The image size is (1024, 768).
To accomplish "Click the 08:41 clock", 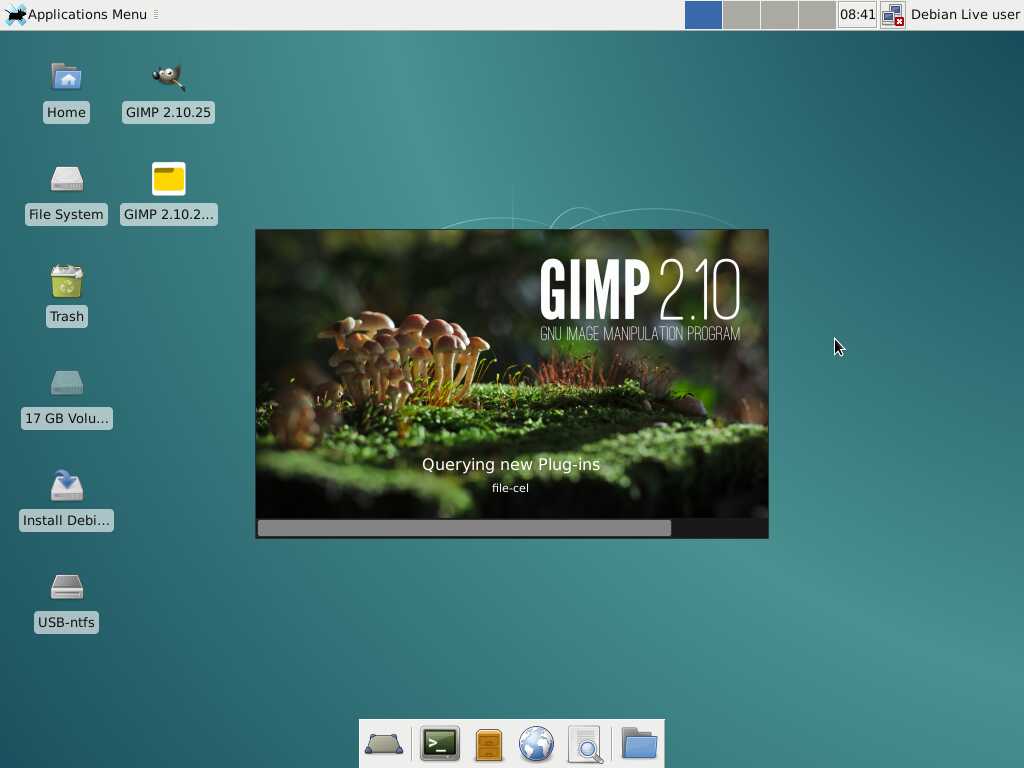I will pyautogui.click(x=857, y=14).
